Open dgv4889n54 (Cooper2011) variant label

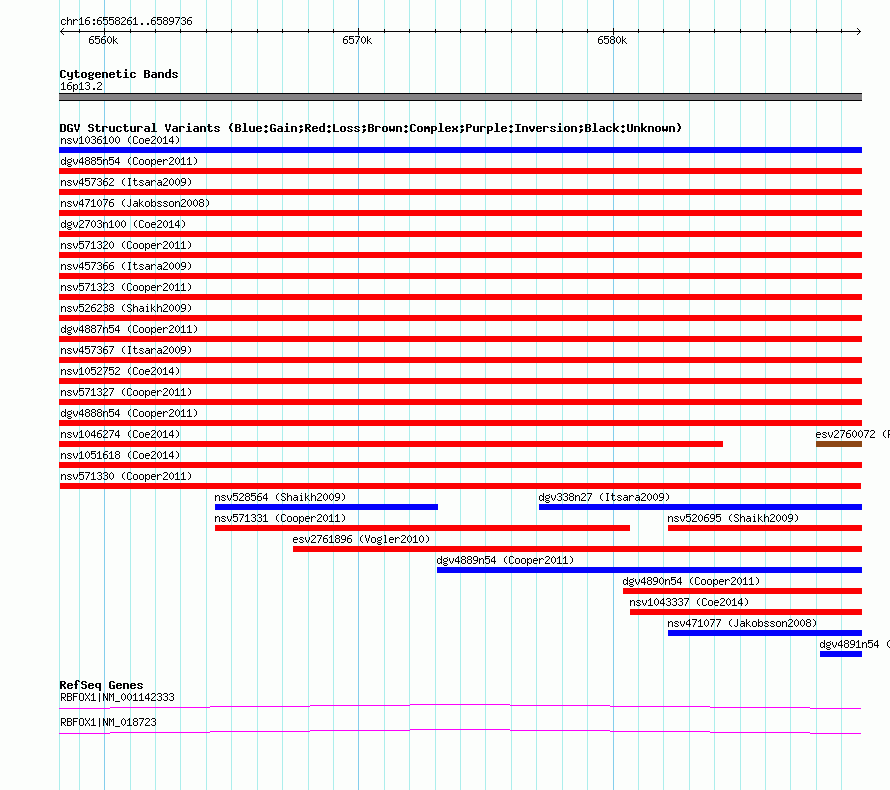point(505,560)
